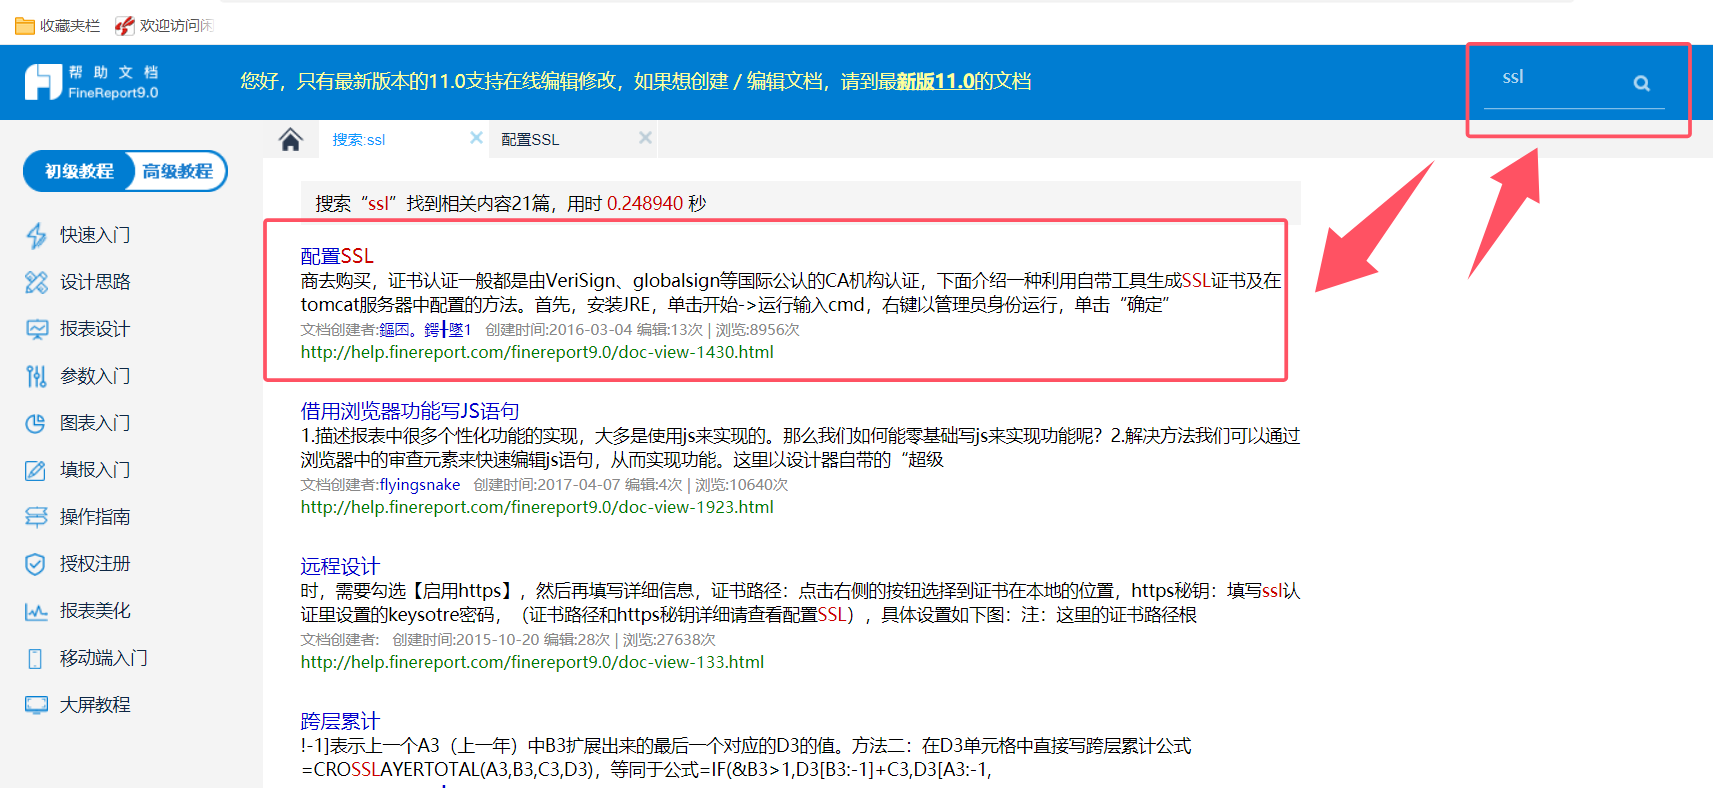Screen dimensions: 1713x788
Task: Close the 配置SSL tab
Action: [x=646, y=138]
